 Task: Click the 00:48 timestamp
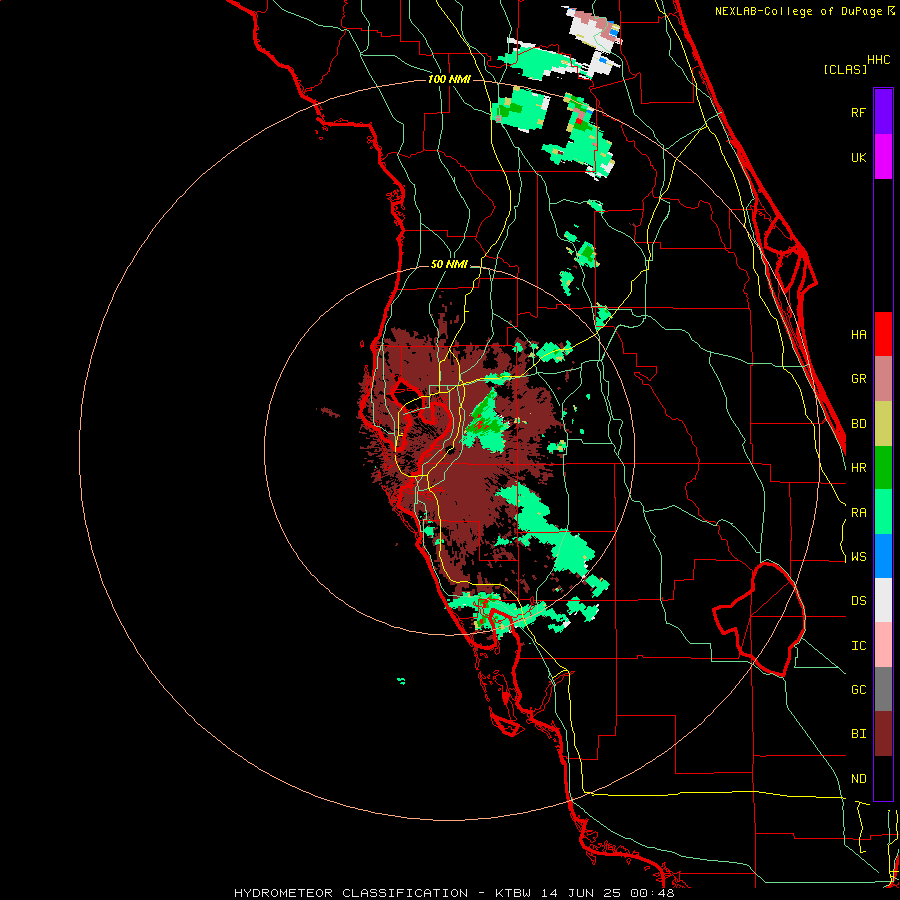click(655, 893)
